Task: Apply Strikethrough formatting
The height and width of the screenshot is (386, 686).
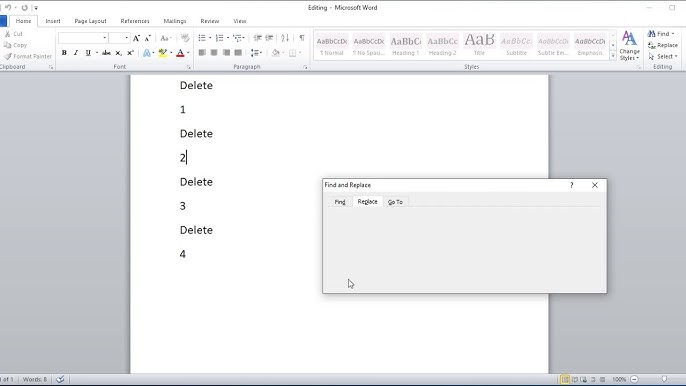Action: coord(106,53)
